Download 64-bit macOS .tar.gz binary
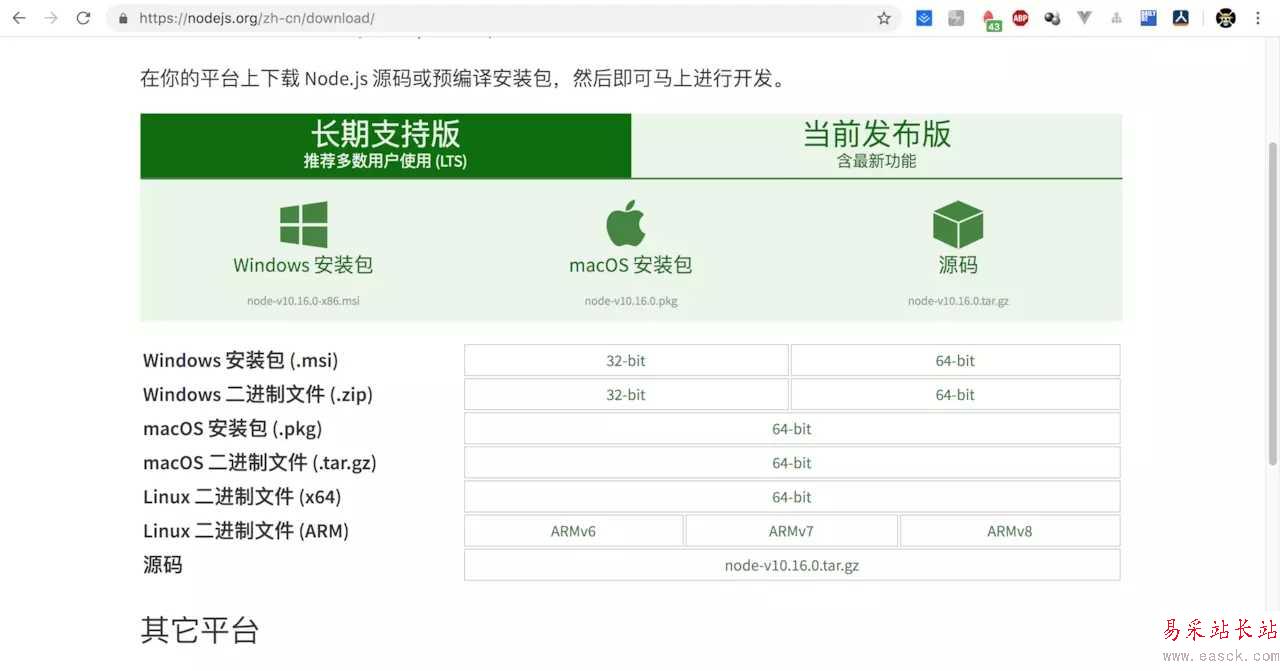The height and width of the screenshot is (671, 1280). pos(792,462)
